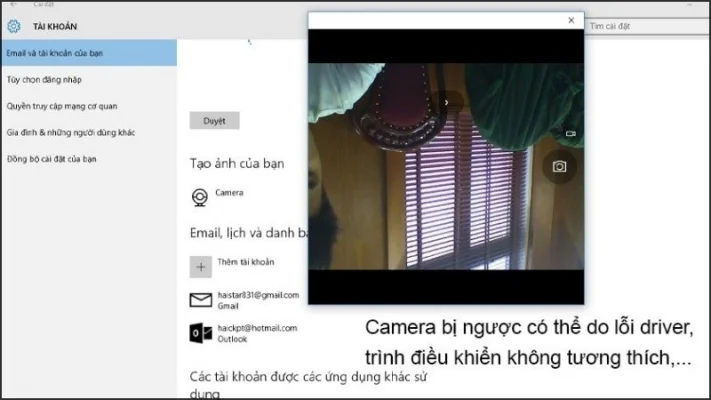Open 'Tùy chọn đăng nhập' section

[x=43, y=78]
